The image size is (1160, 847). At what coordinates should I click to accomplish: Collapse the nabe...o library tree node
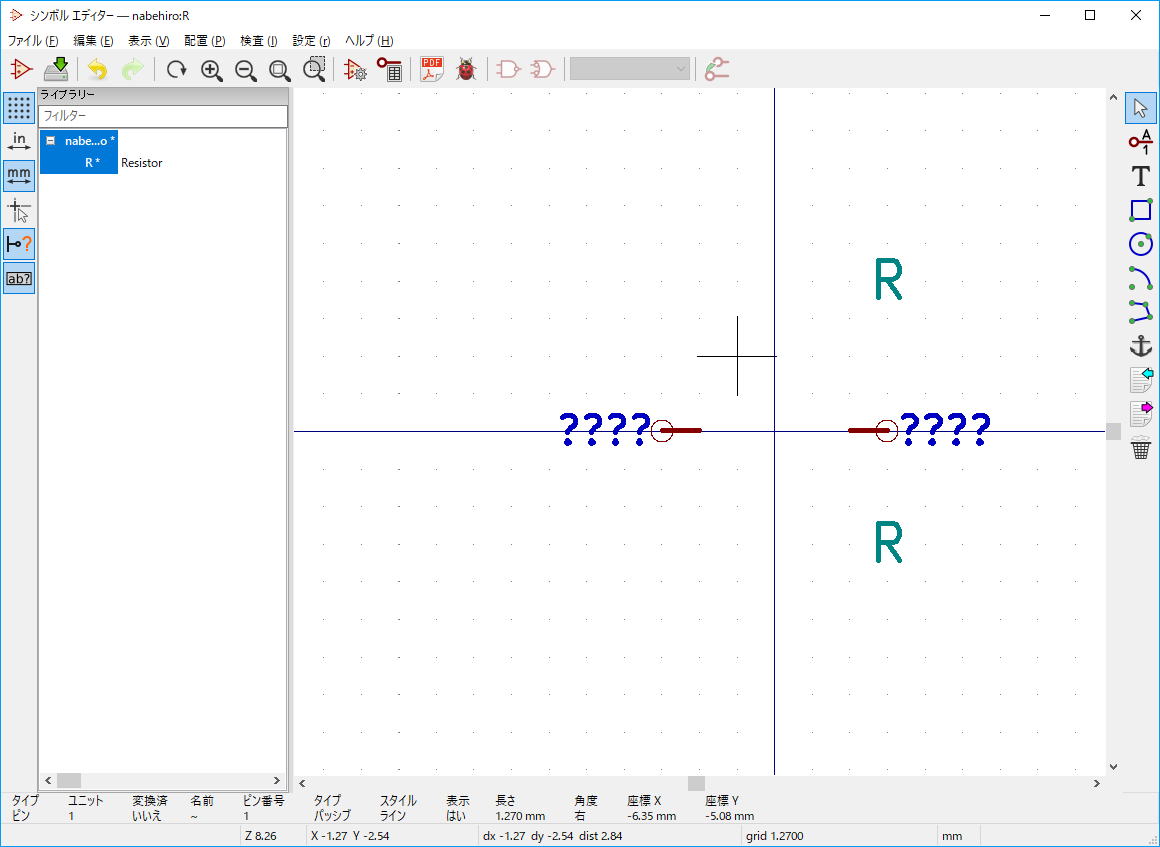50,141
